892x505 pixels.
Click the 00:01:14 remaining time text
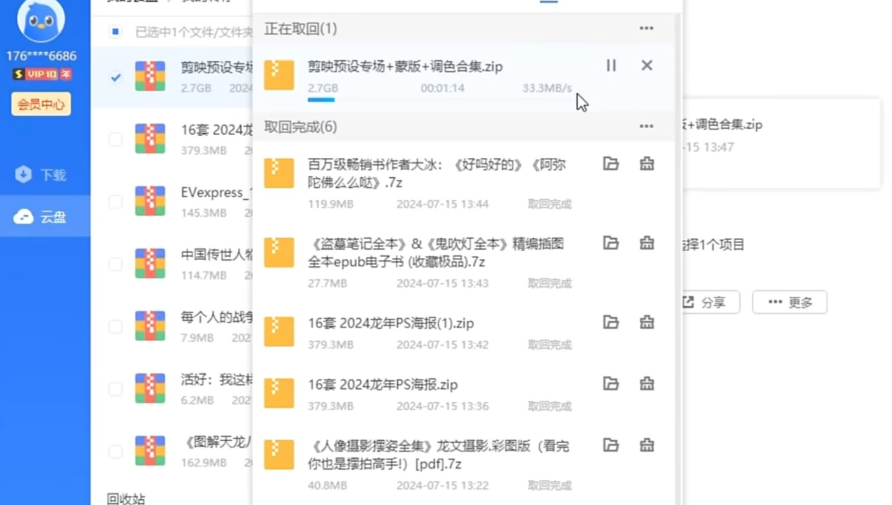[443, 88]
